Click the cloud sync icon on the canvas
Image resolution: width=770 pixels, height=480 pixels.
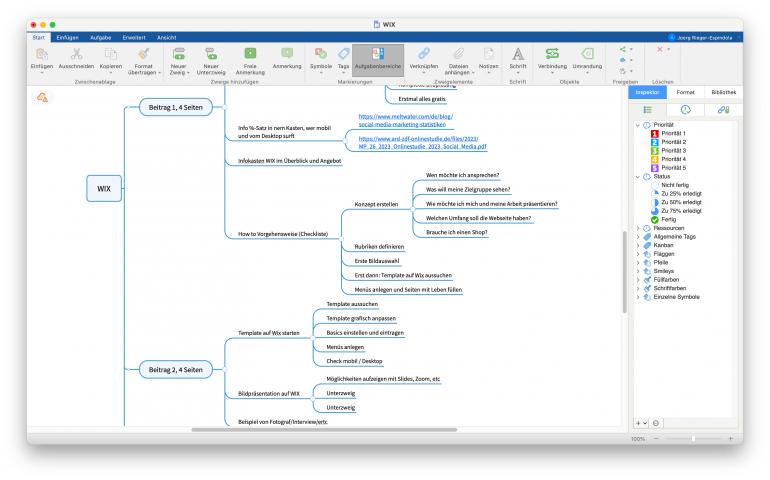[42, 97]
